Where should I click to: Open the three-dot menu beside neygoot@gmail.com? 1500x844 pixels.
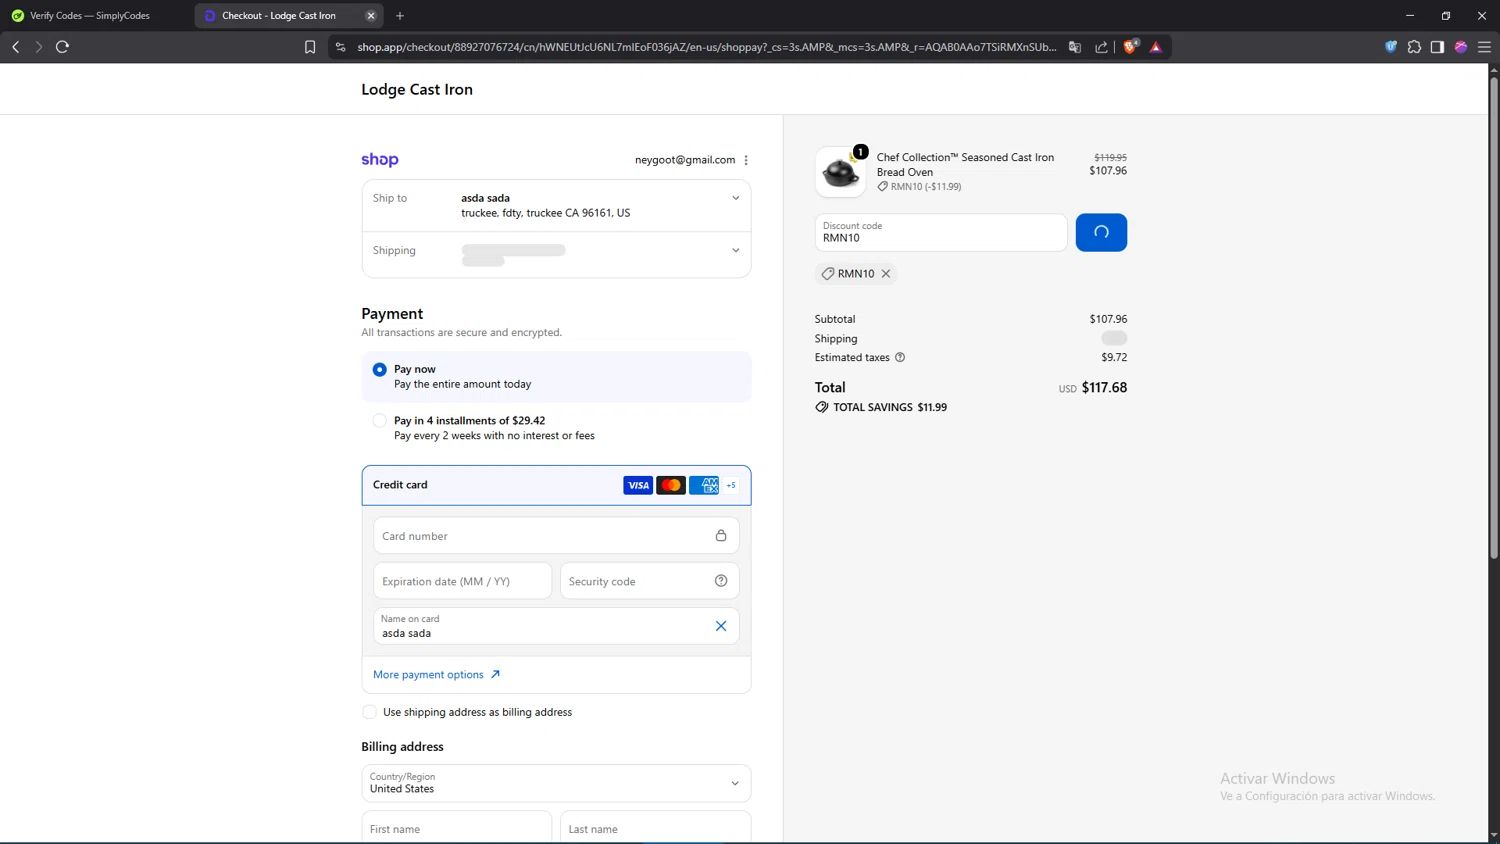(x=746, y=160)
